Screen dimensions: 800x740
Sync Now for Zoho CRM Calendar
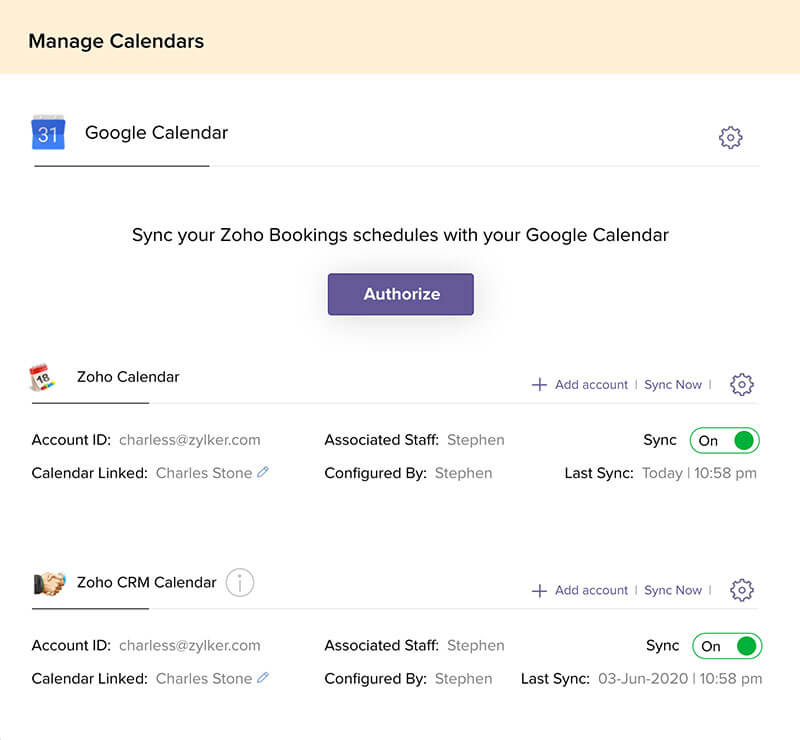[x=673, y=590]
